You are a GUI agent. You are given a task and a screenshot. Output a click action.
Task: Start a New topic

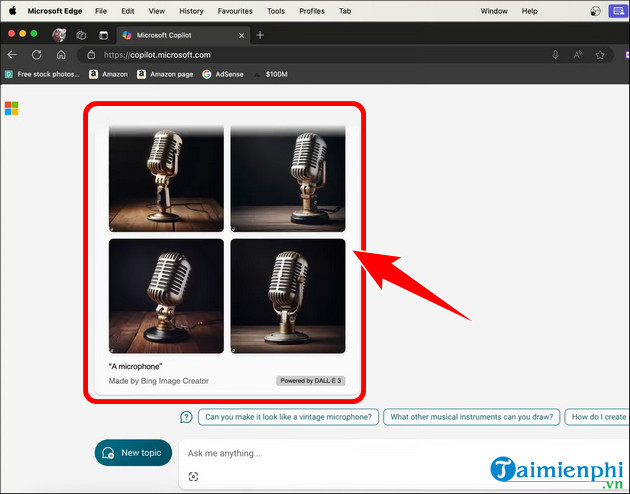tap(133, 453)
